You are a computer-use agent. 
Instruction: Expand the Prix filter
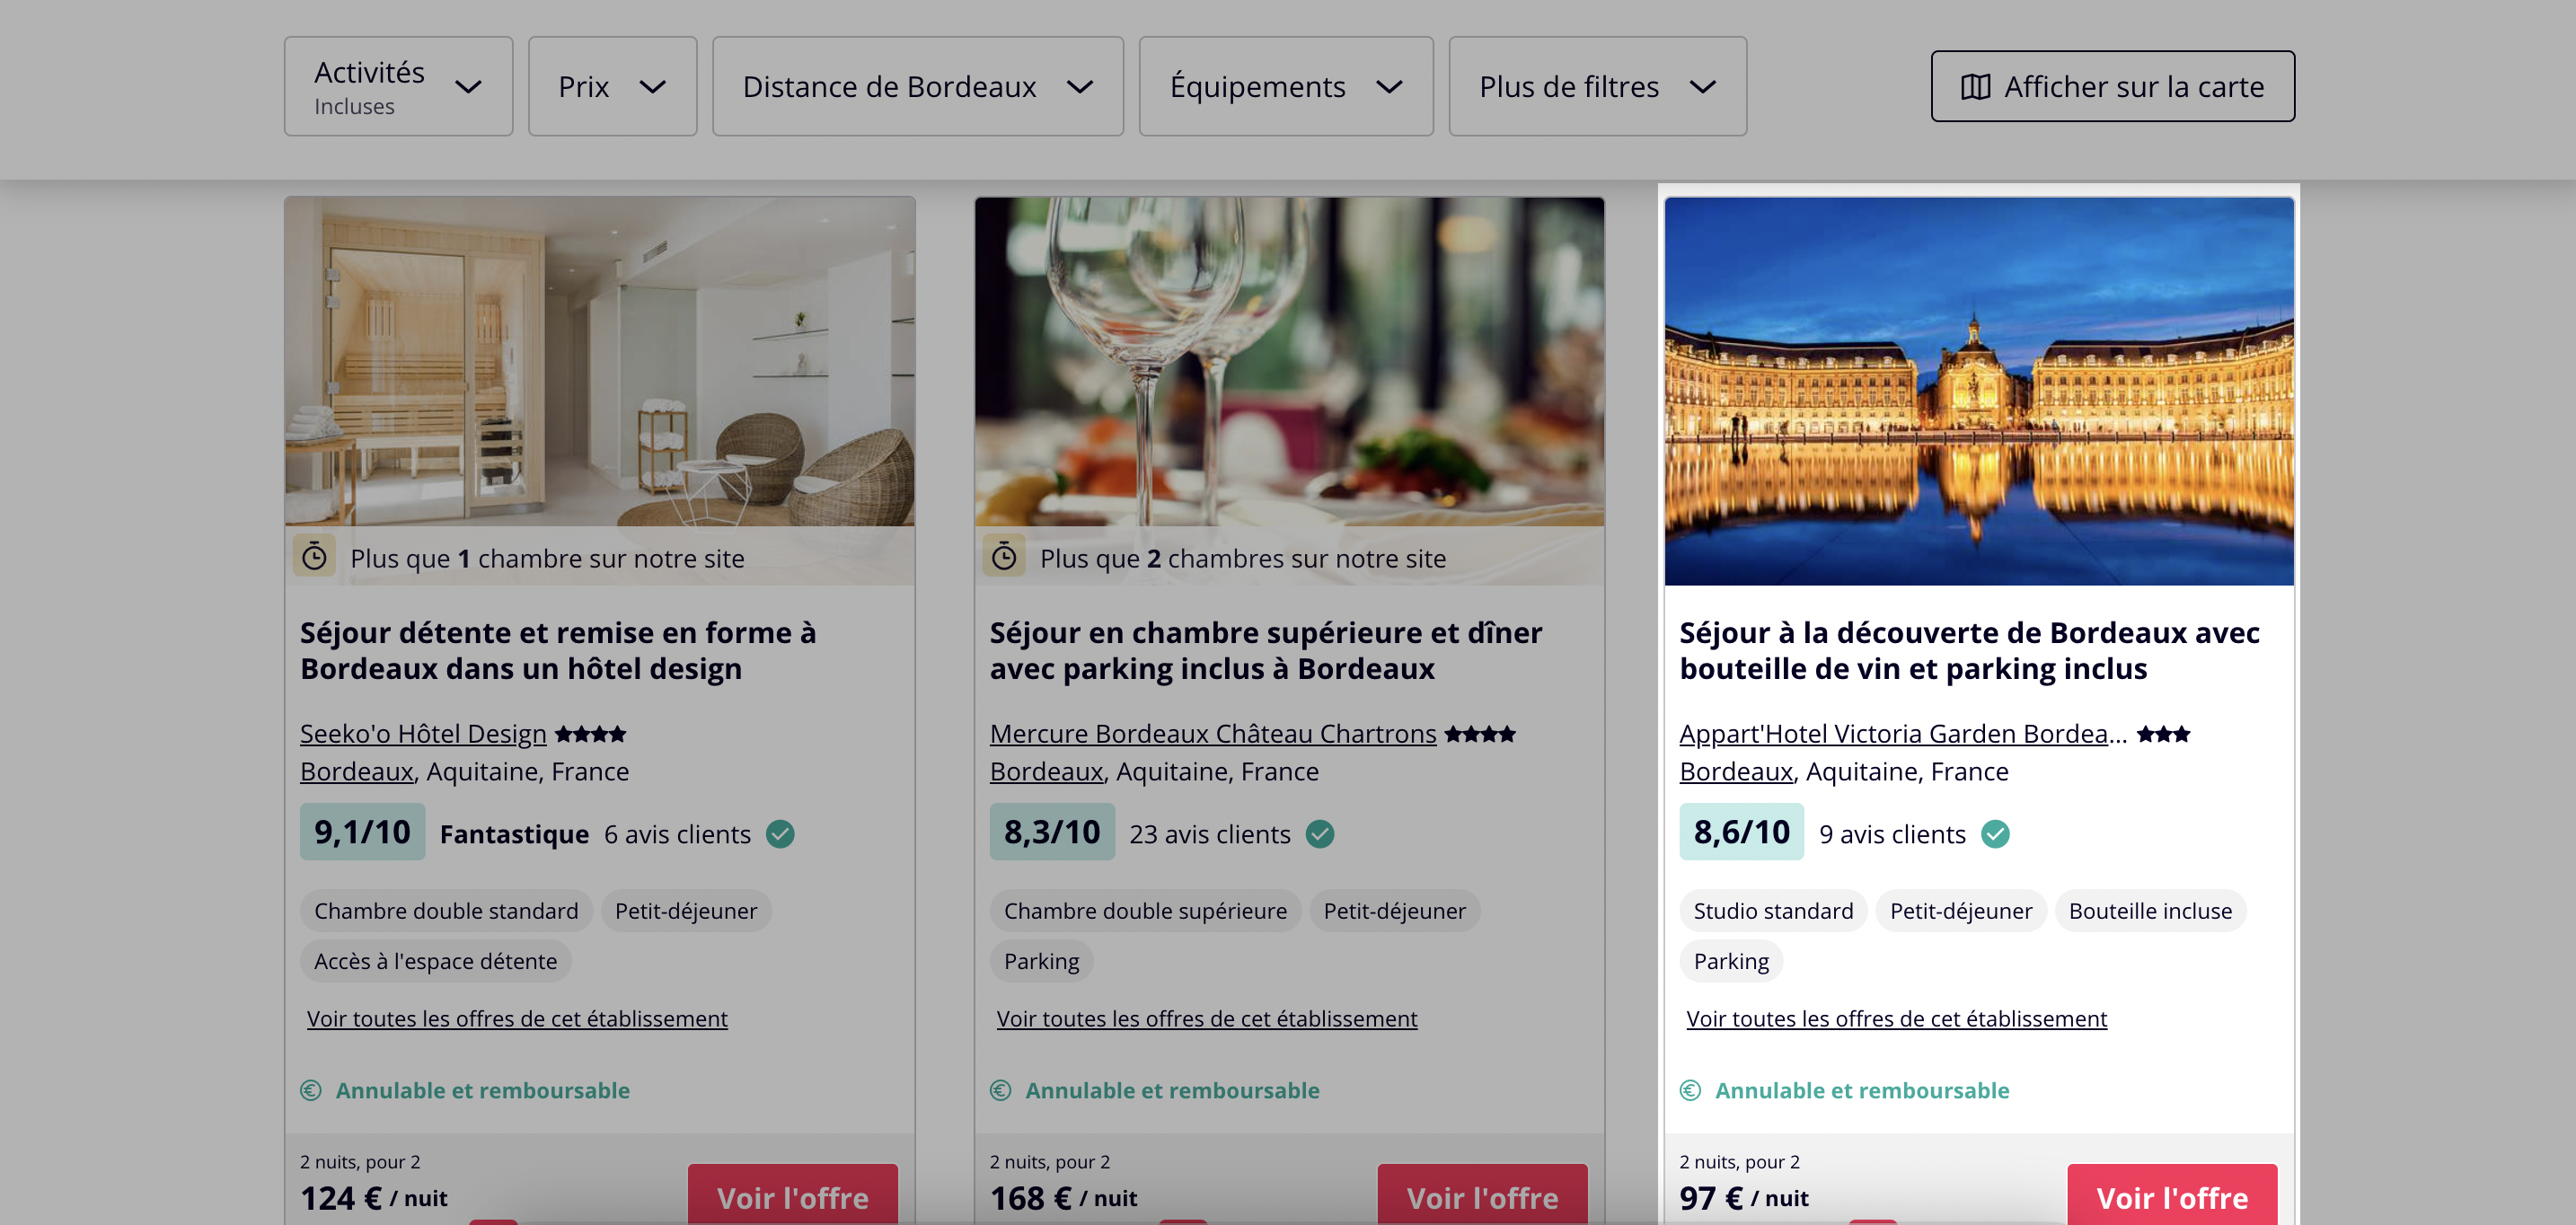(x=612, y=86)
